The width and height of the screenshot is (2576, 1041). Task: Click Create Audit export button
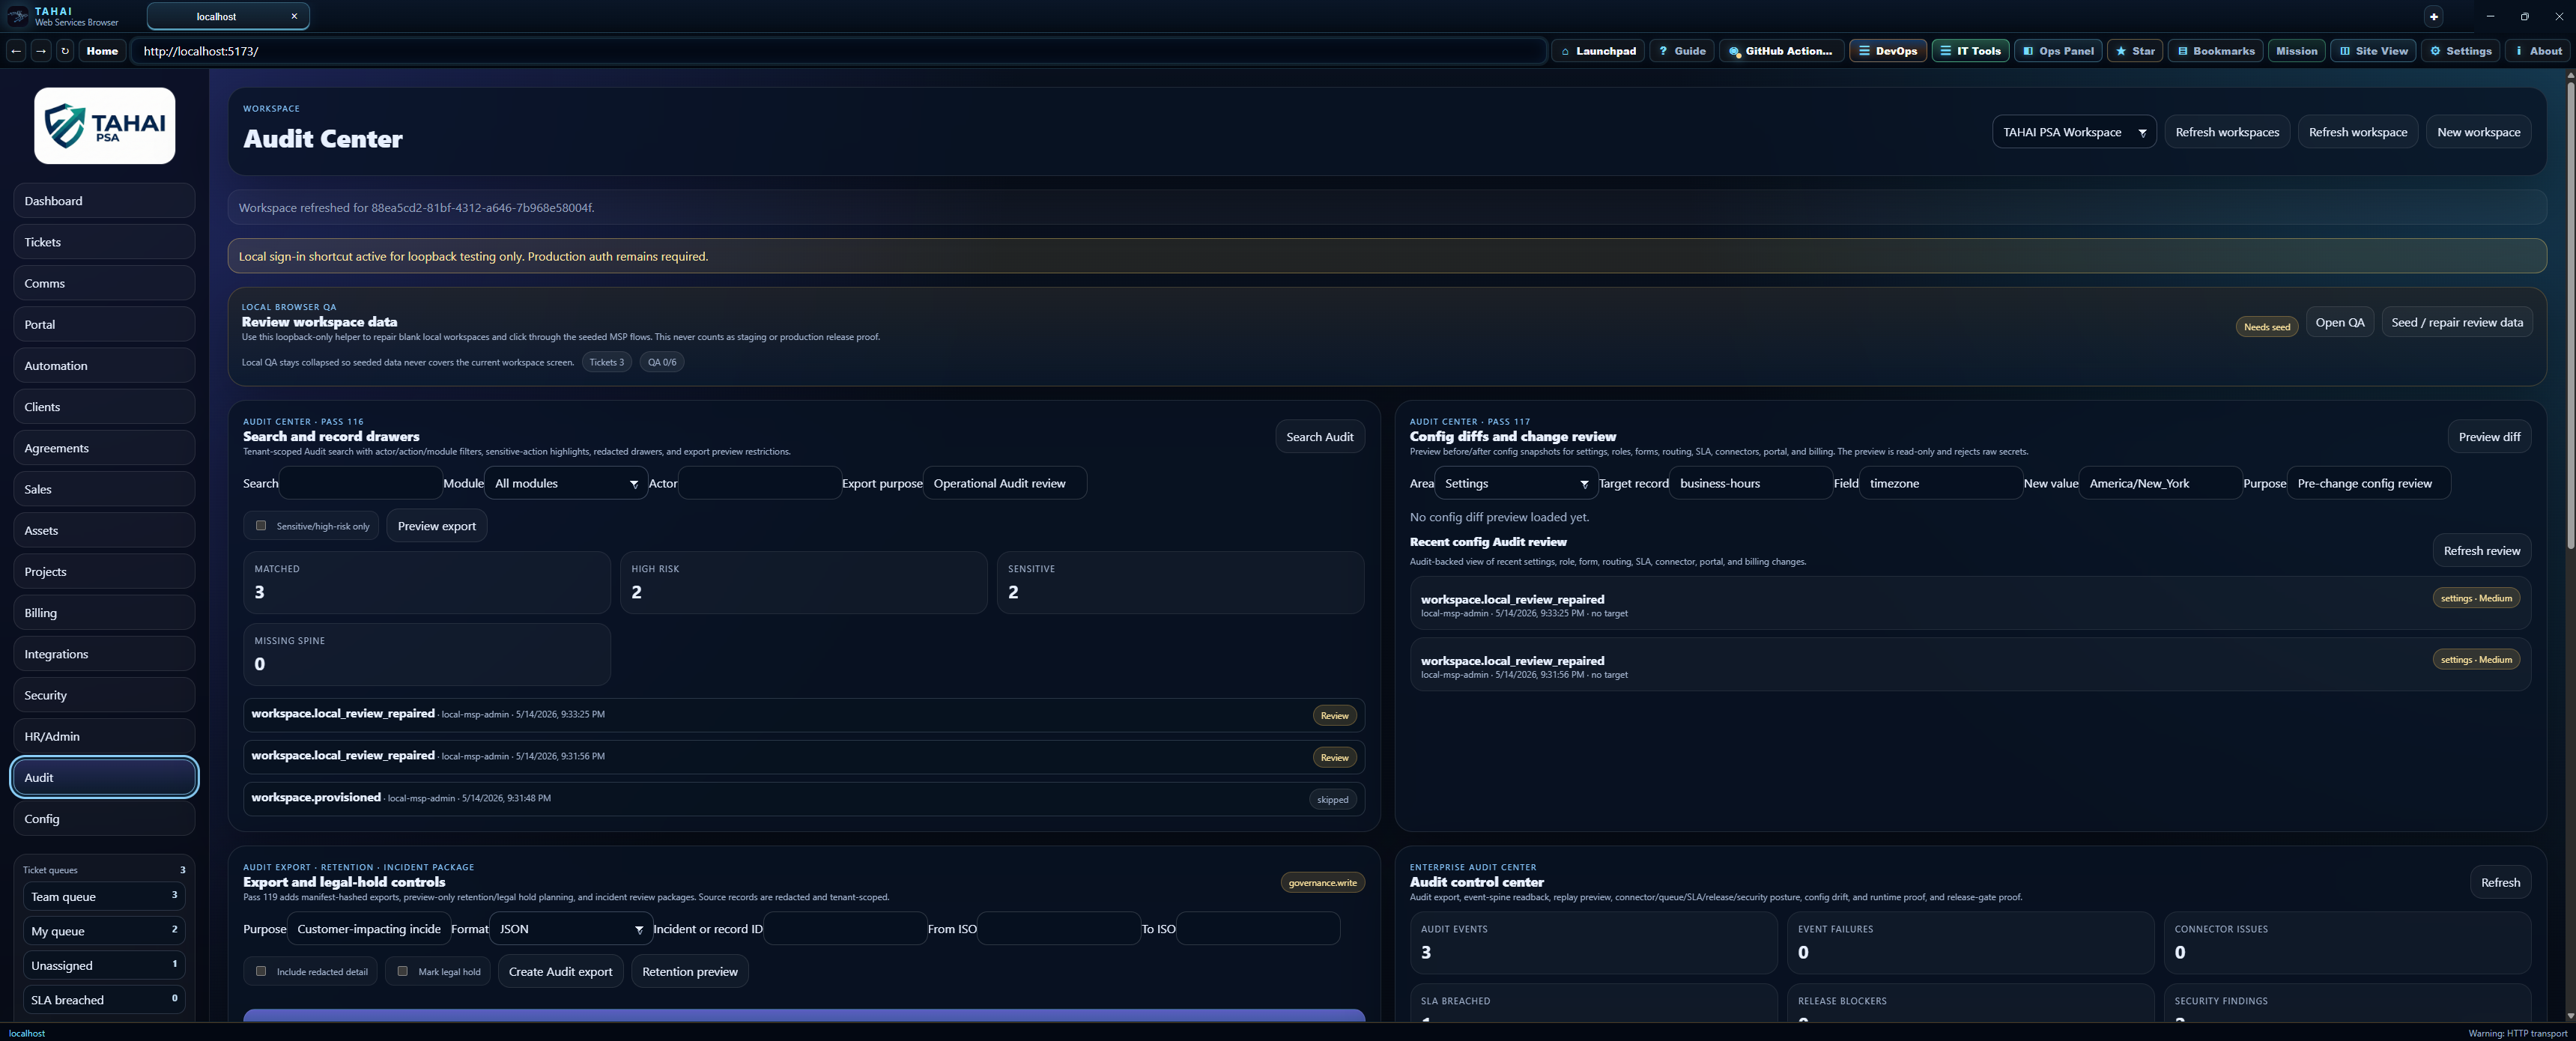point(560,971)
